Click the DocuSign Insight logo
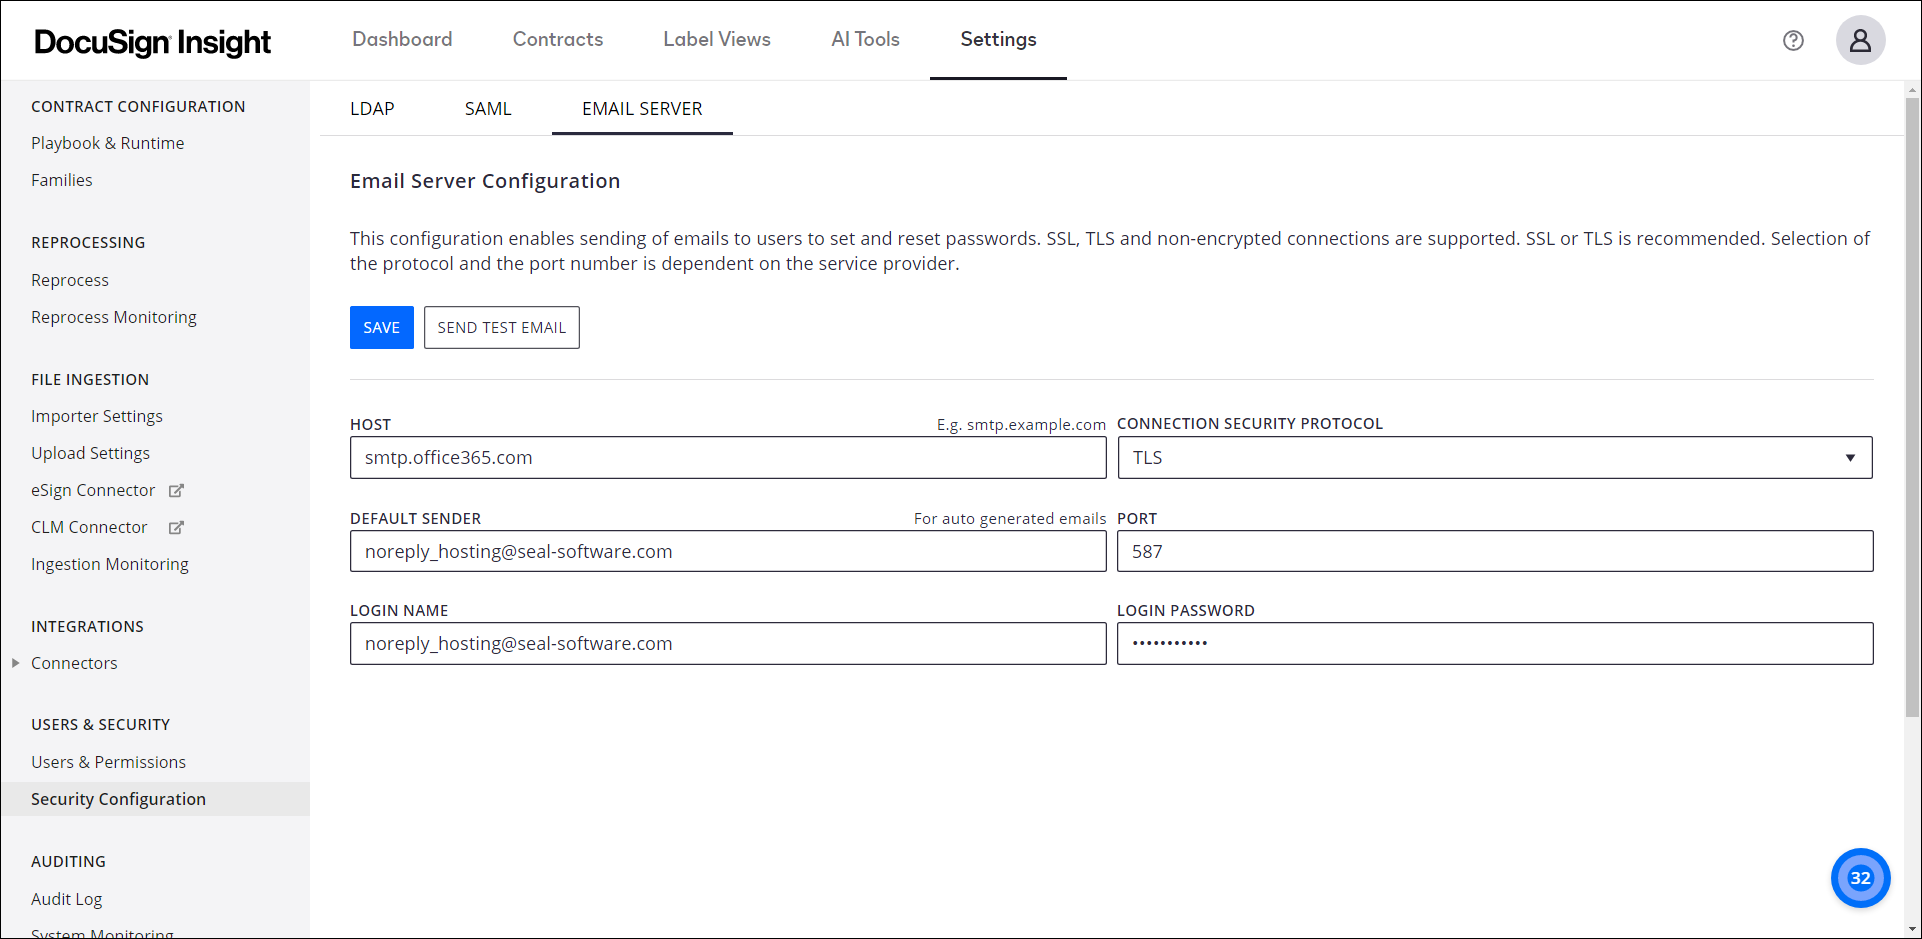The image size is (1922, 939). 152,41
